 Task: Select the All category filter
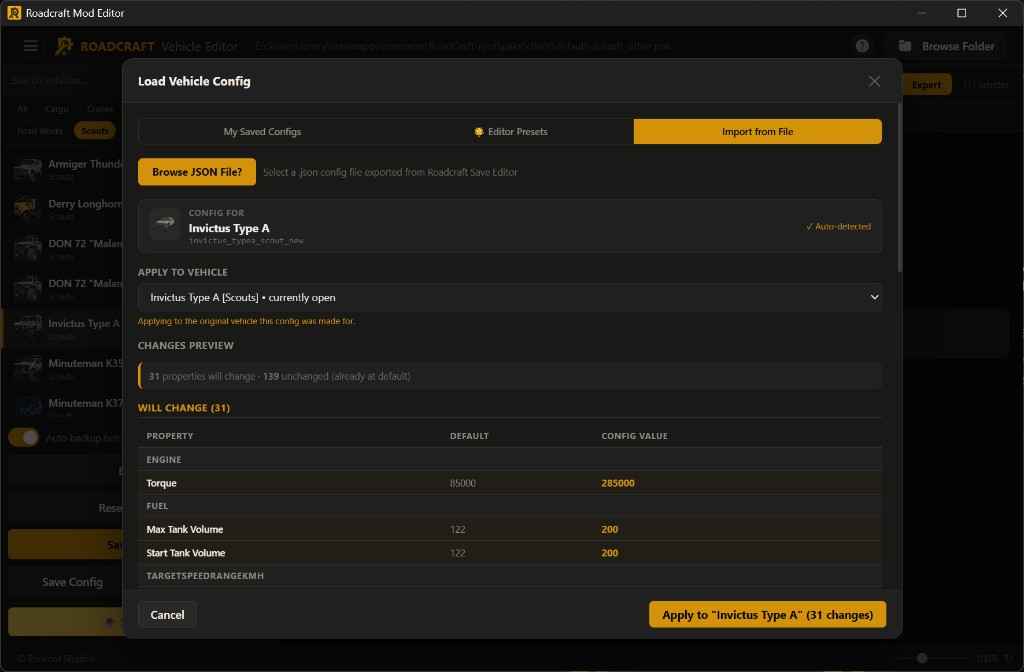point(22,109)
